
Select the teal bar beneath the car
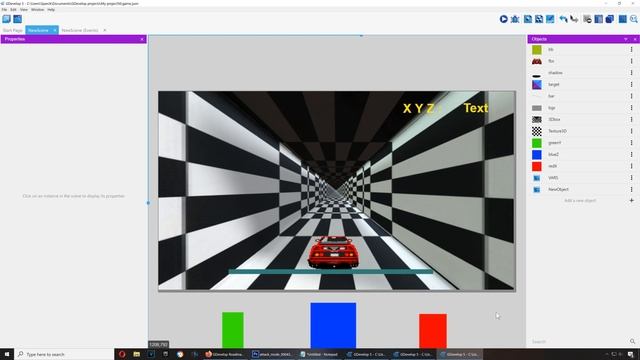[330, 271]
